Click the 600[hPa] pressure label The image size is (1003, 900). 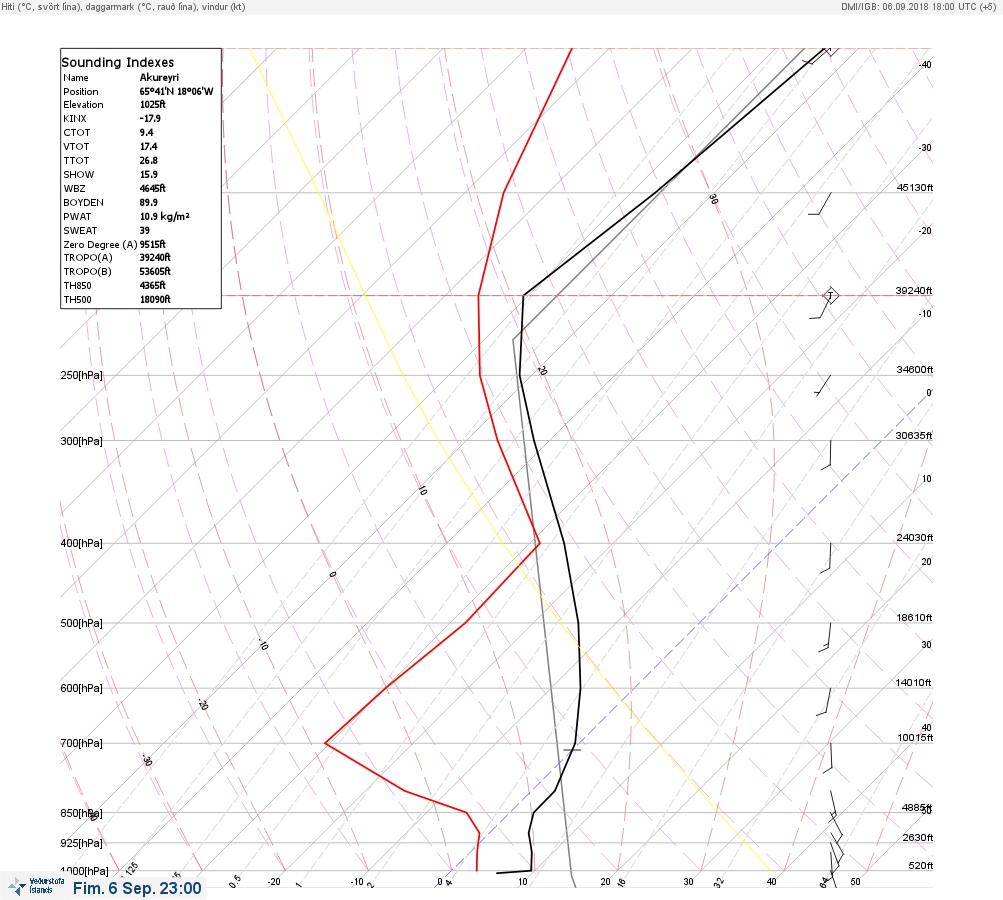[81, 688]
